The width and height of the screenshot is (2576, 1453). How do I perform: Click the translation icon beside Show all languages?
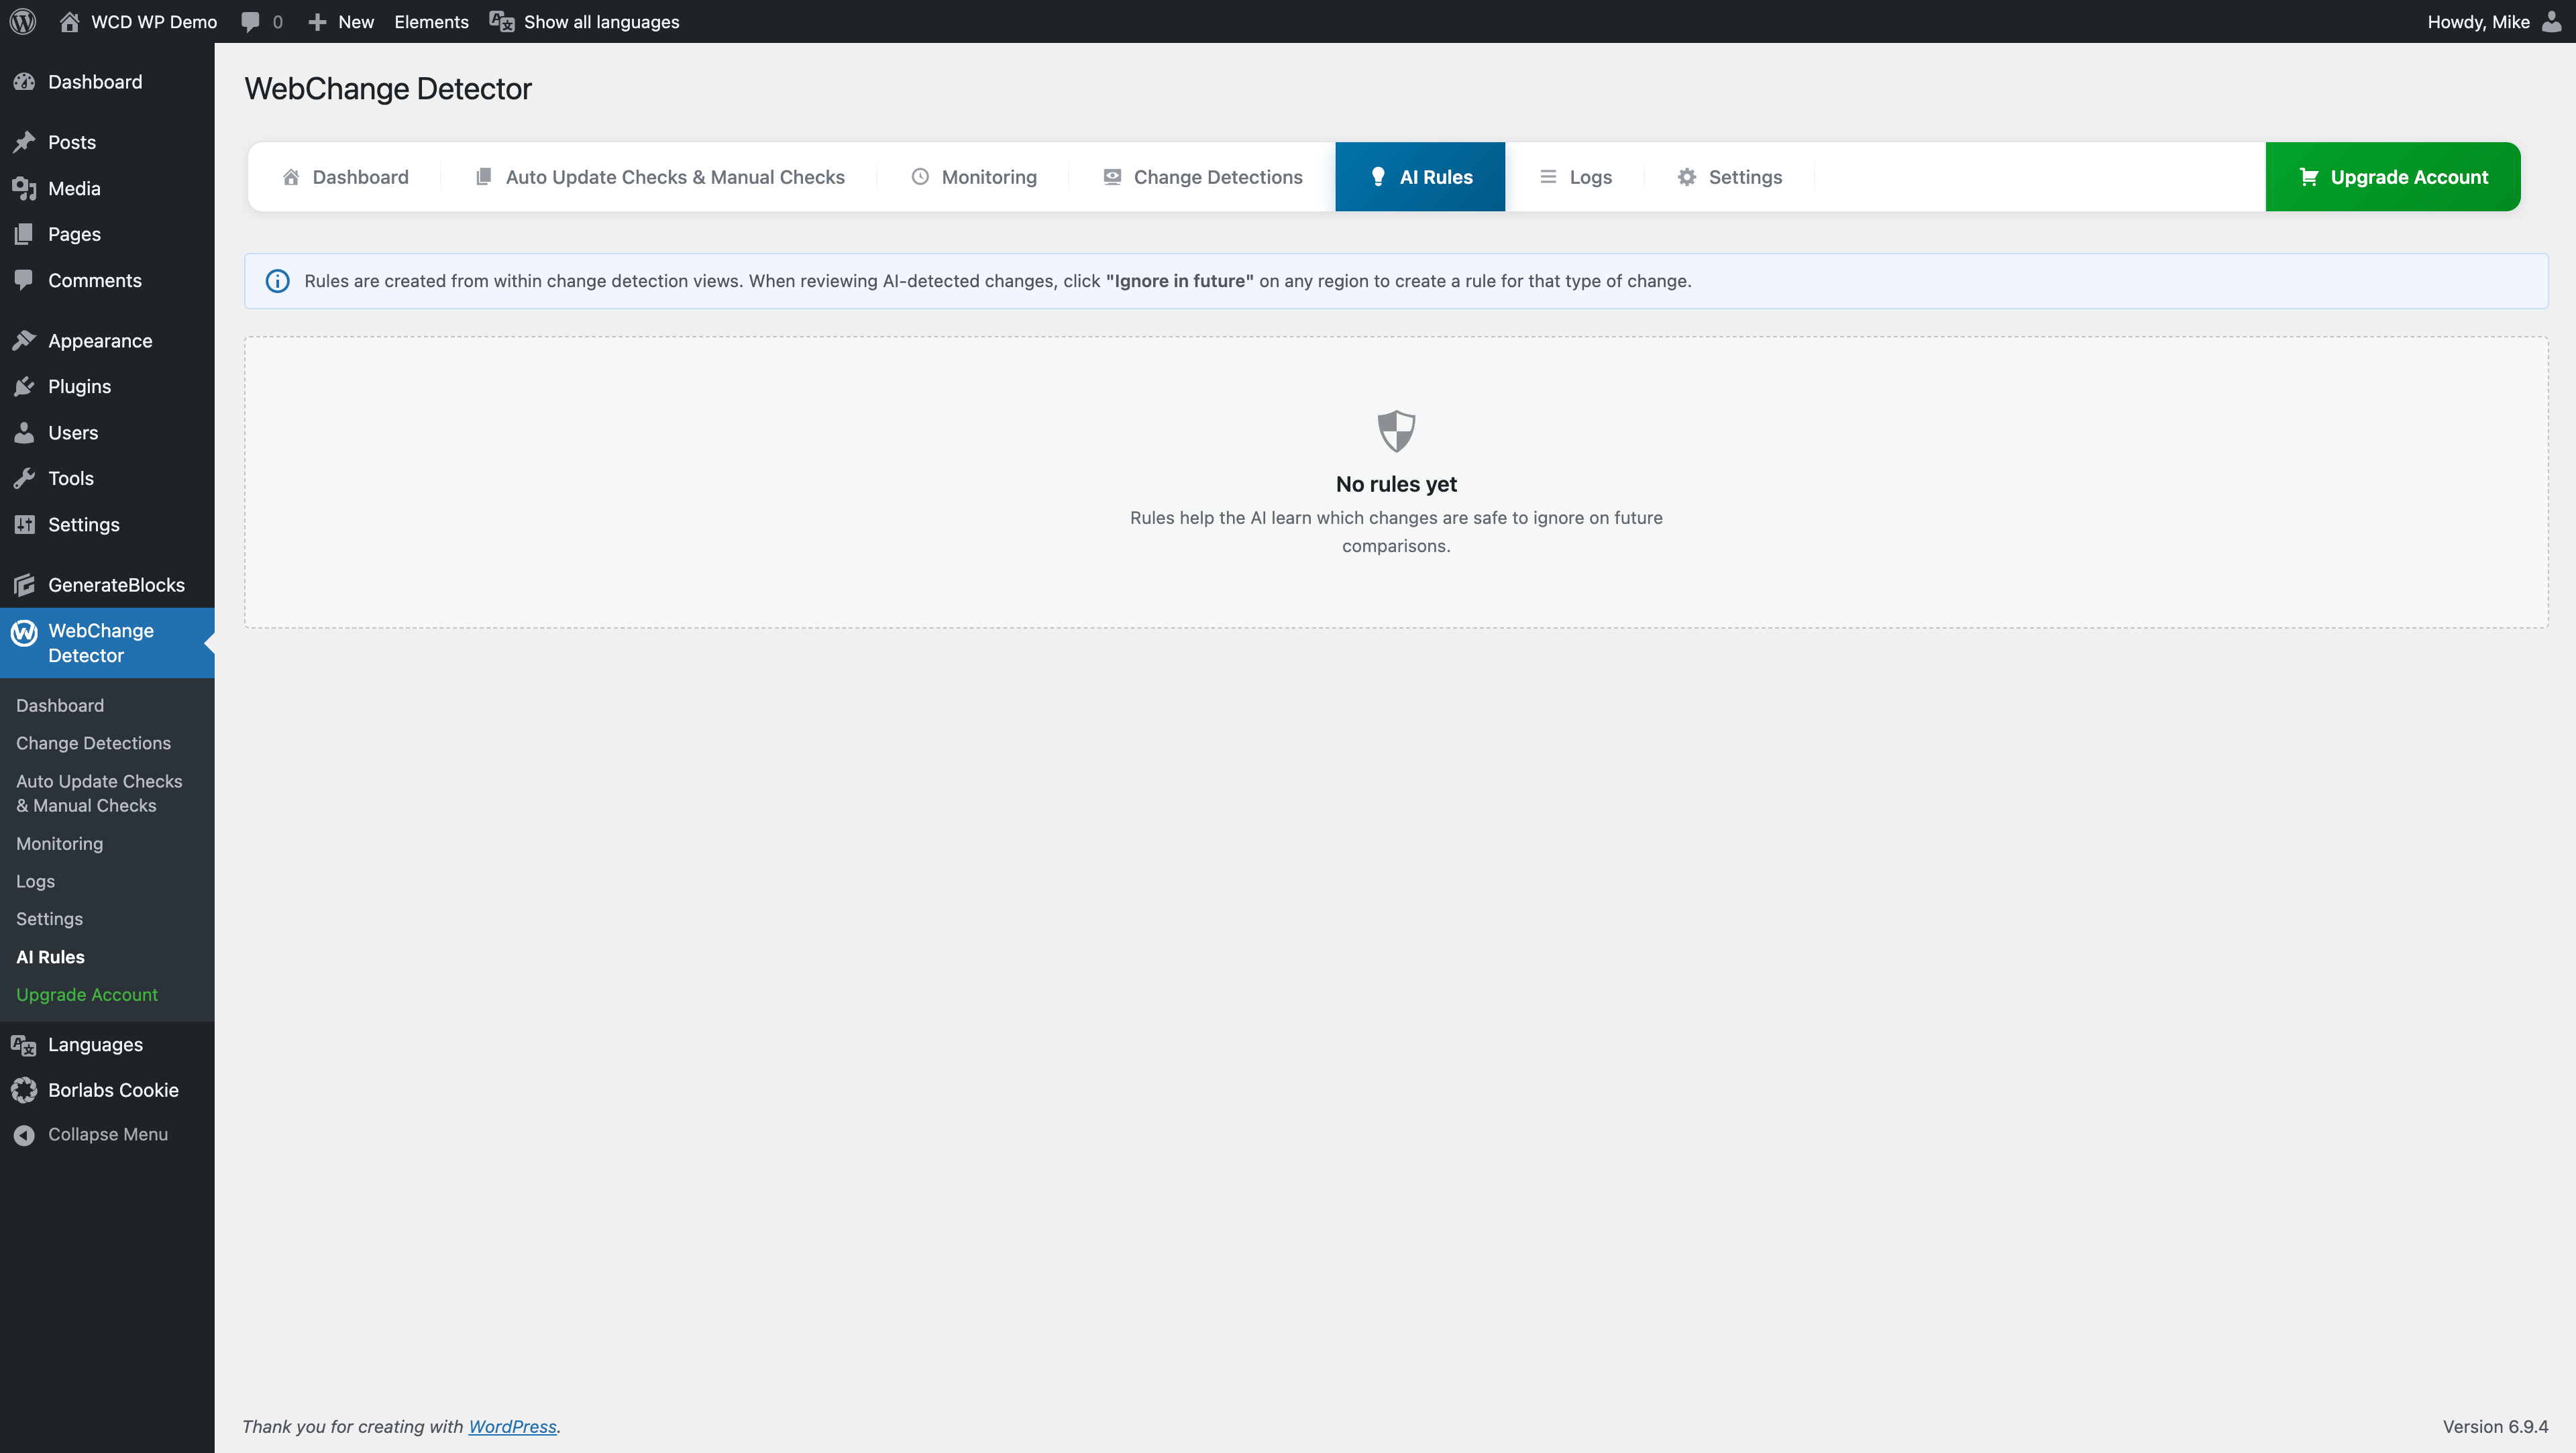click(501, 22)
